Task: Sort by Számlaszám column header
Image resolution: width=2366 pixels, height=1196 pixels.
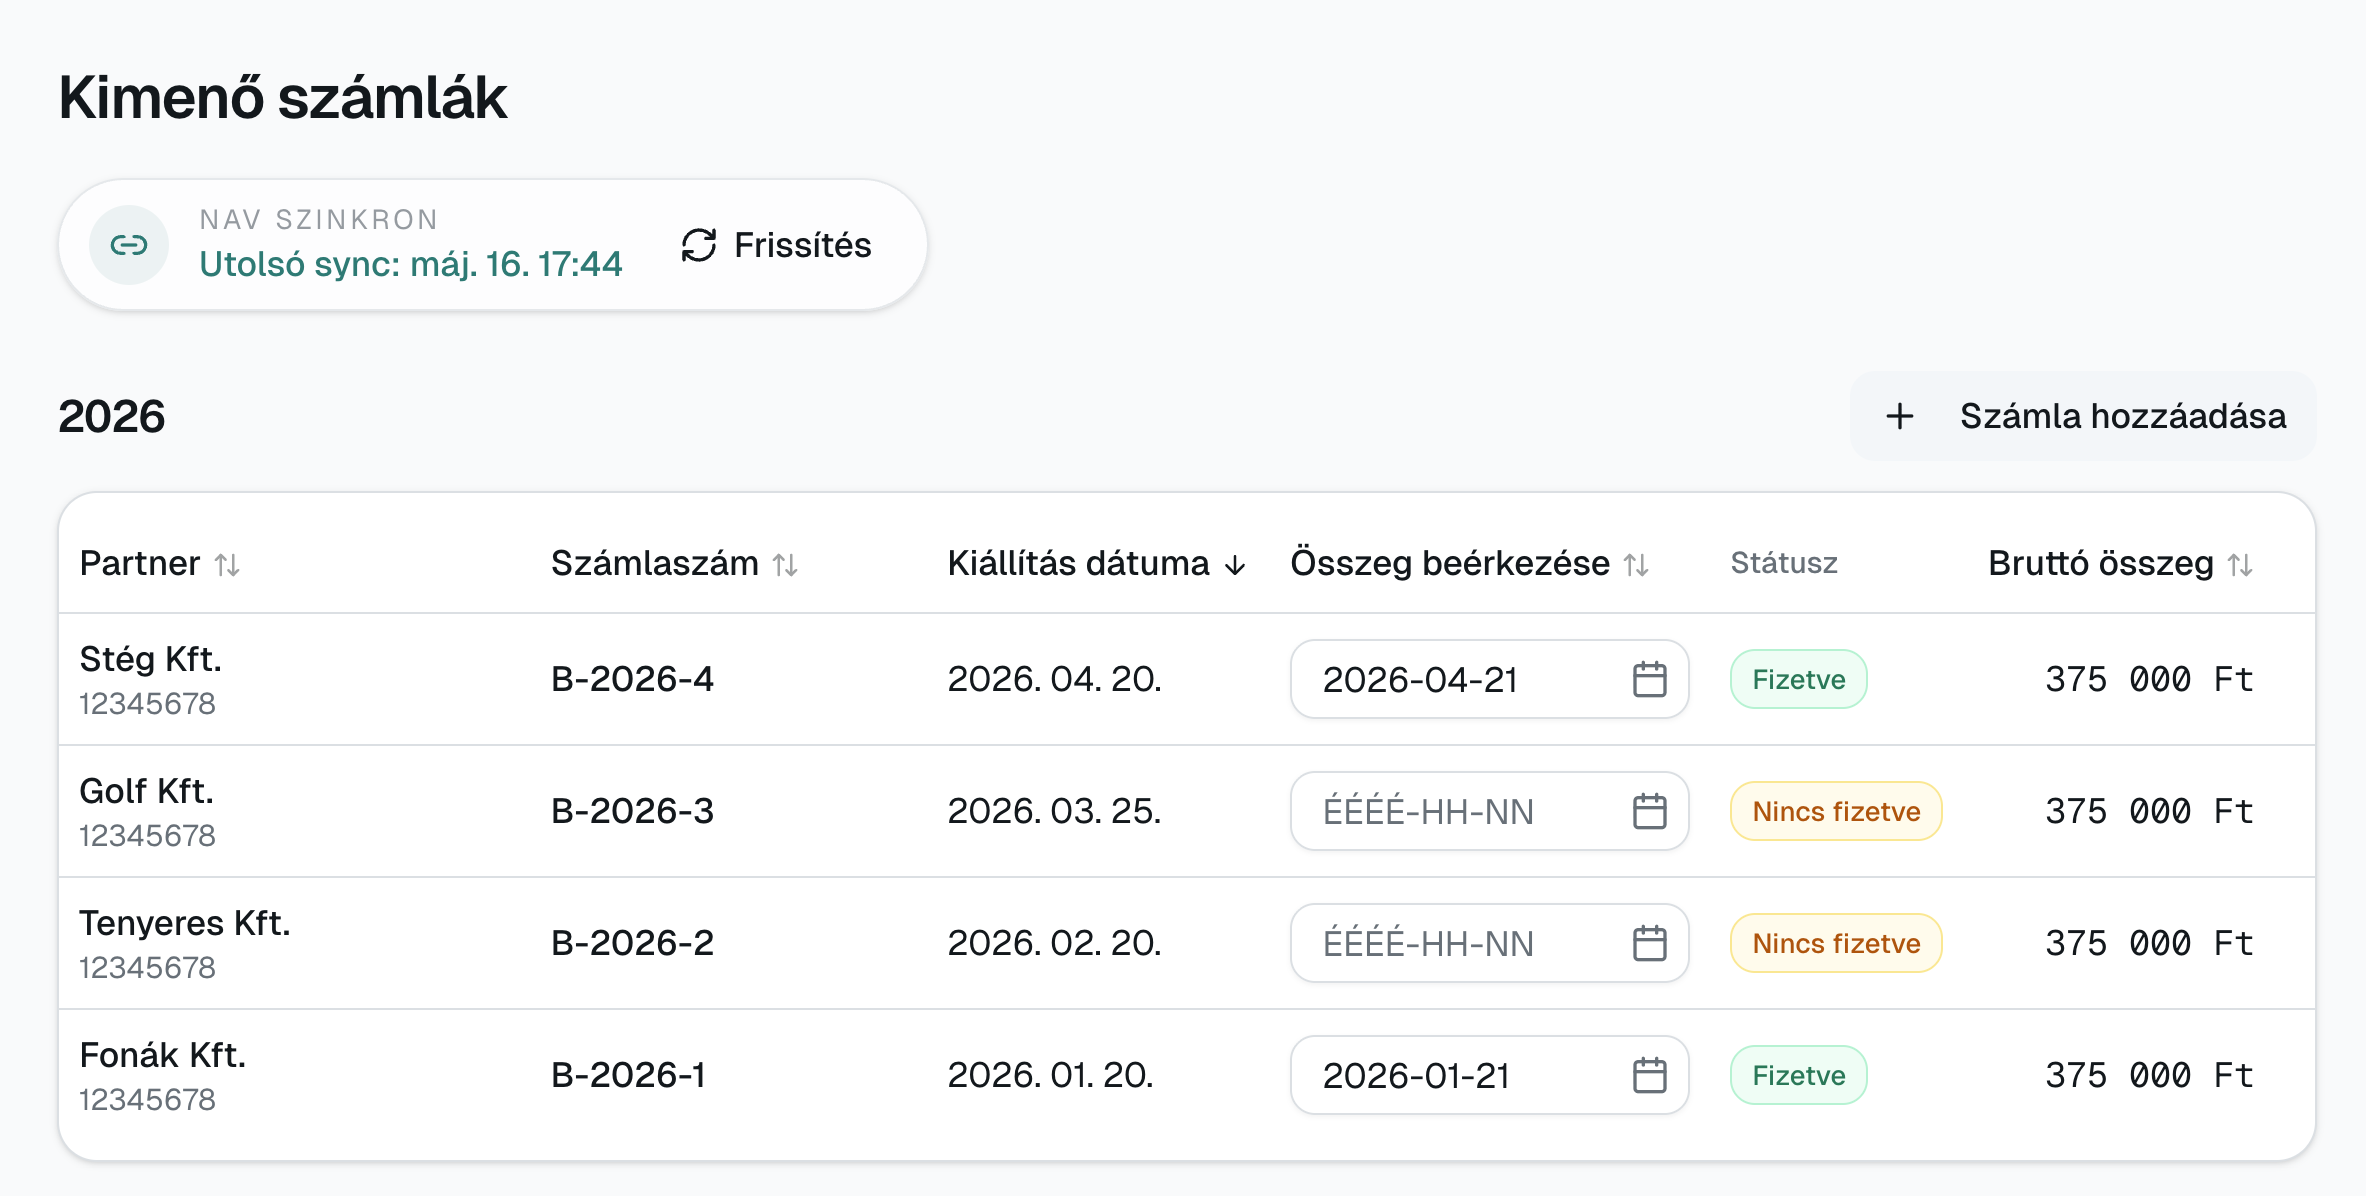Action: click(x=675, y=563)
